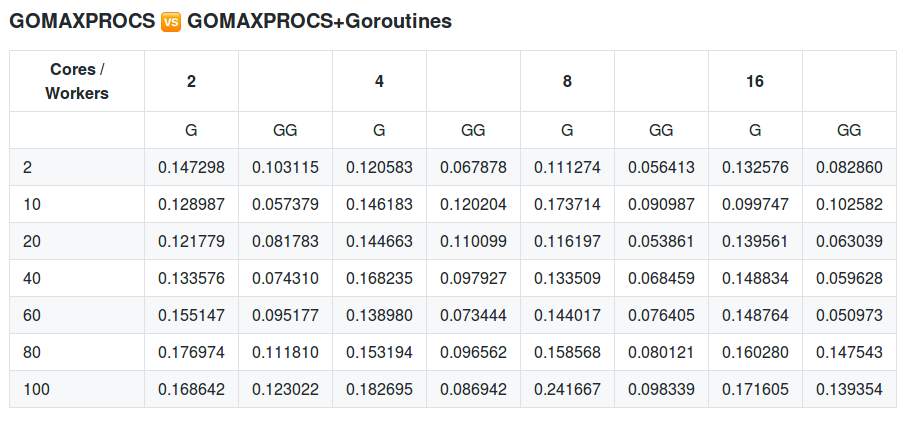Click value 0.144663 in the table
Image resolution: width=919 pixels, height=422 pixels.
point(379,241)
